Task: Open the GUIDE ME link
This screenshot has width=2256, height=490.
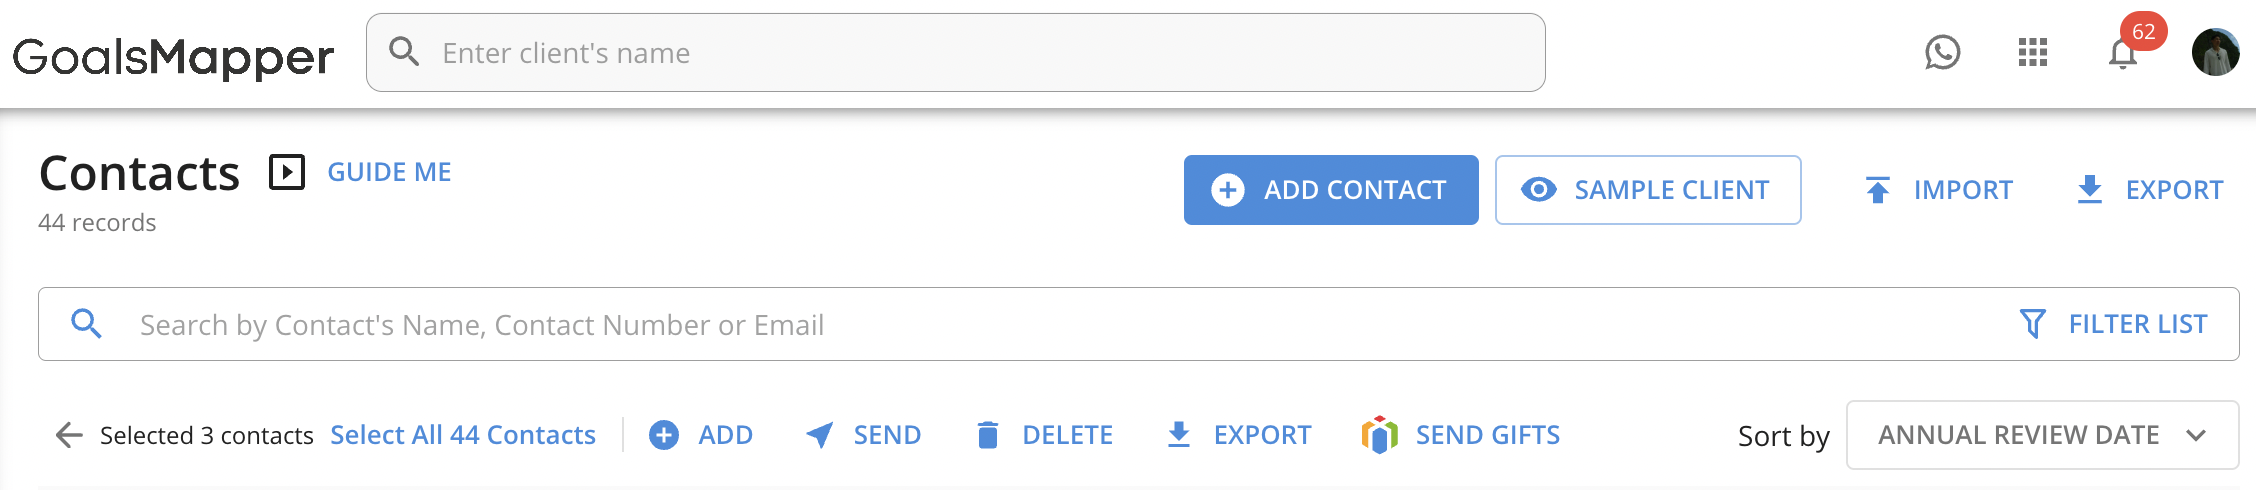Action: coord(389,172)
